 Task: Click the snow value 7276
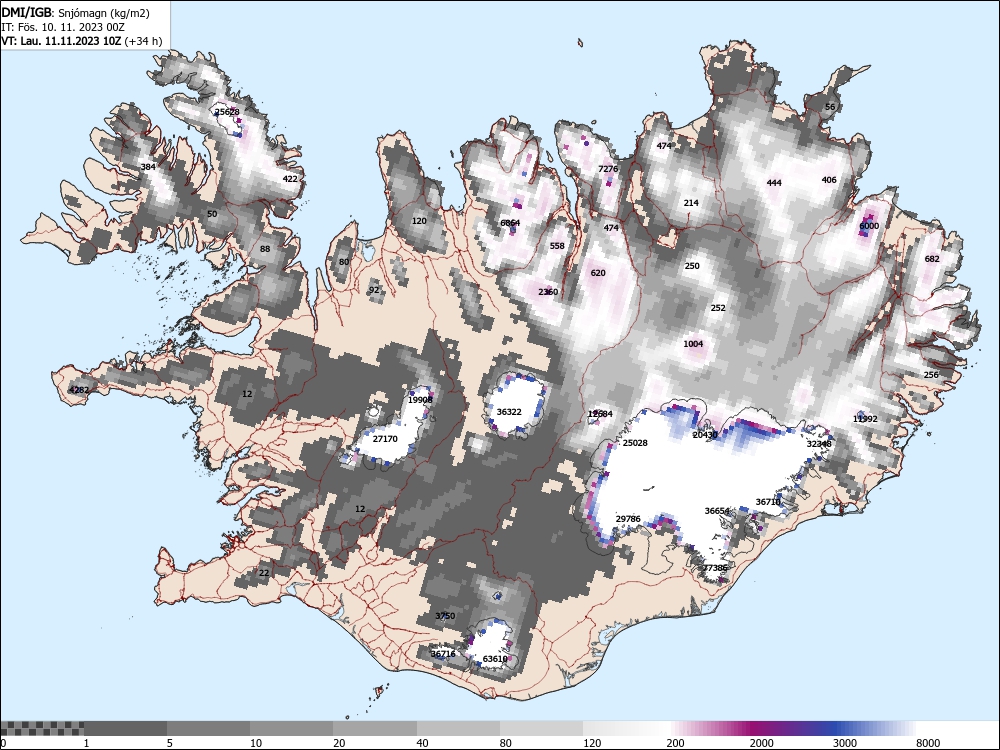(608, 169)
